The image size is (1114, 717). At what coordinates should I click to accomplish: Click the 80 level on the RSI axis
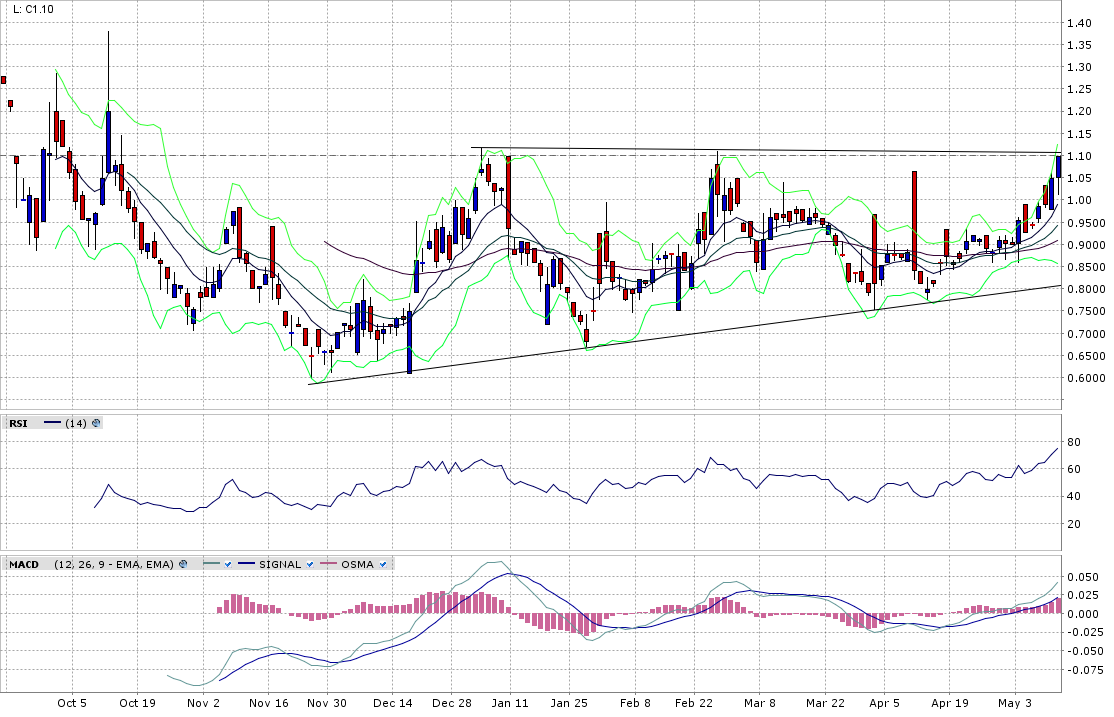(x=1073, y=442)
